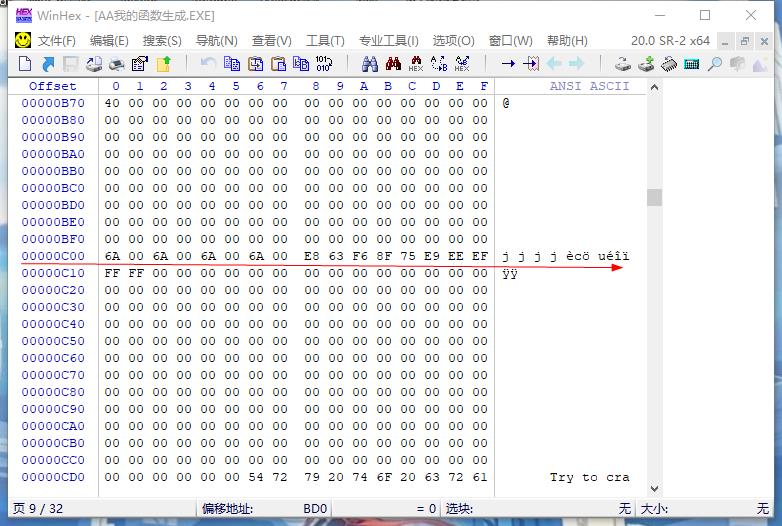Copy block using the copy icon

(x=232, y=63)
